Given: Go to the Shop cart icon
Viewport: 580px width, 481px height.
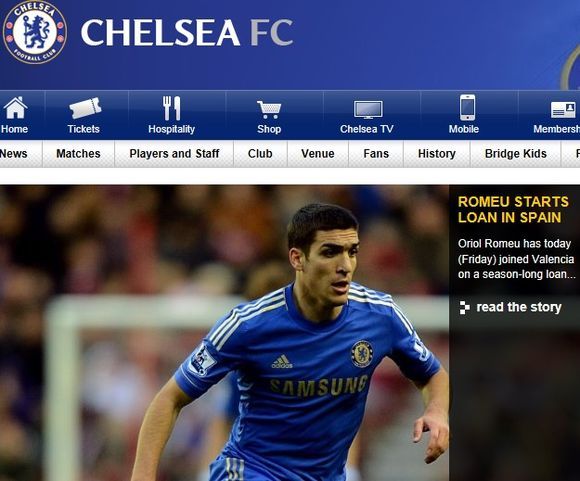Looking at the screenshot, I should tap(269, 110).
